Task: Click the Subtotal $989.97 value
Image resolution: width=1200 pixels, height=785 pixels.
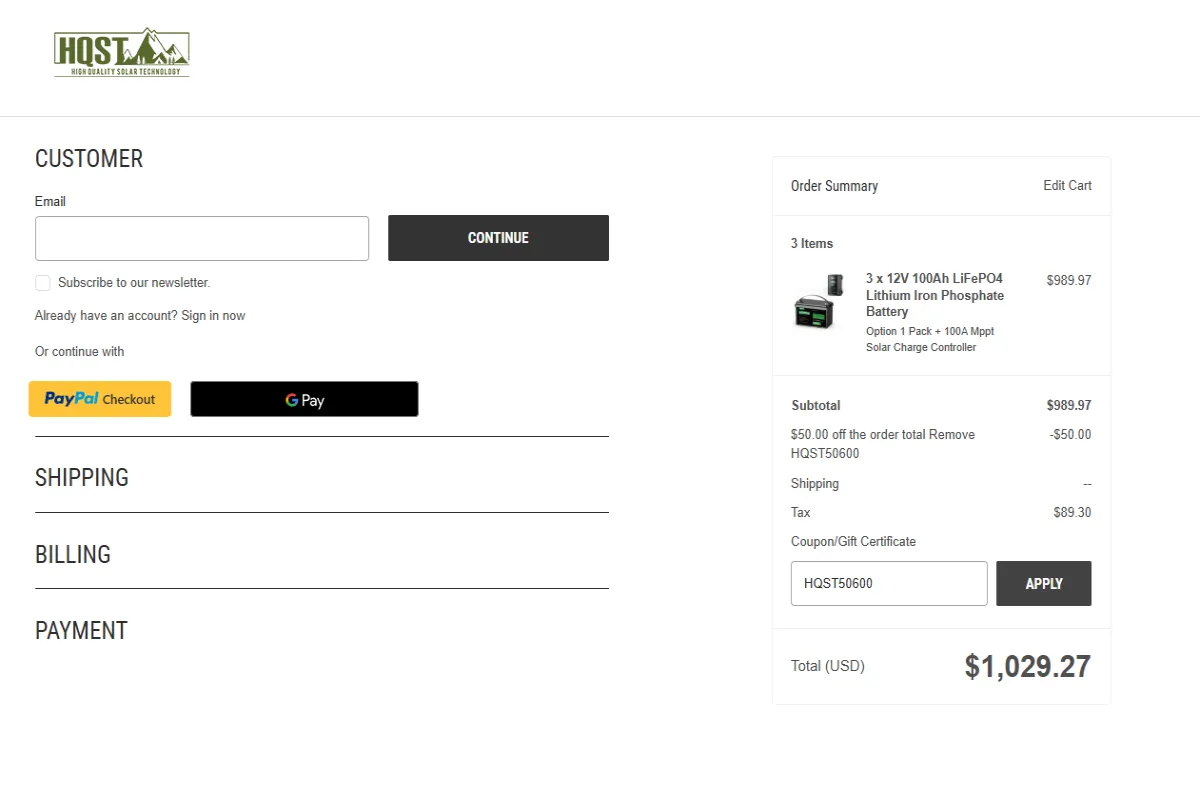Action: (x=1069, y=406)
